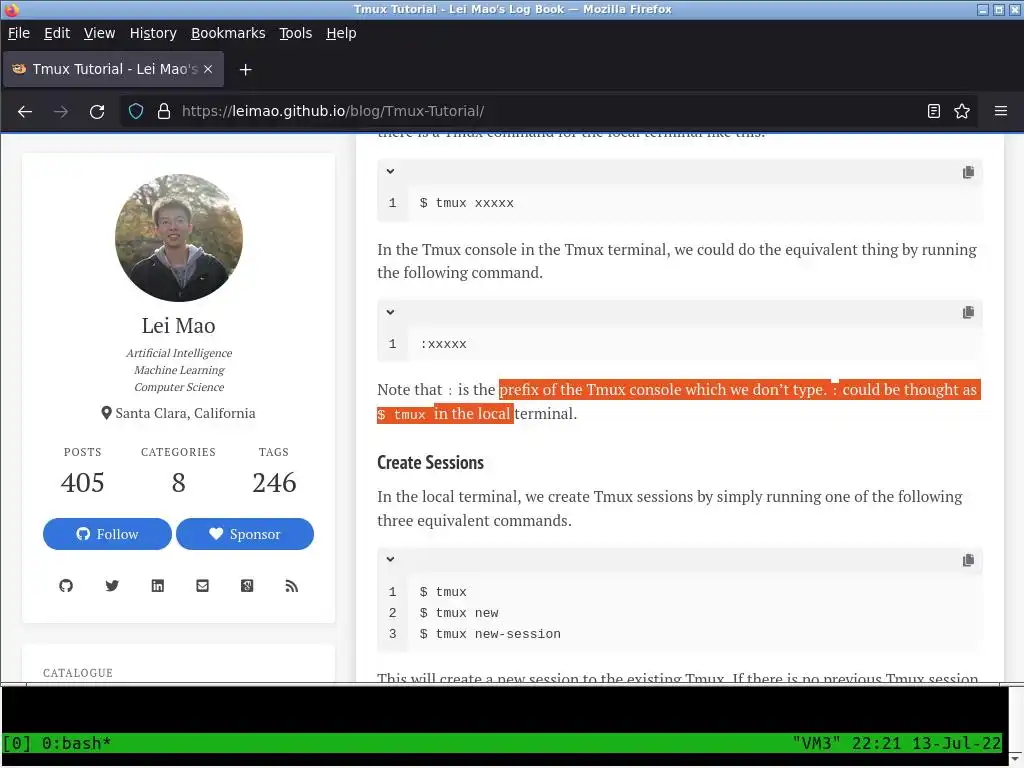Close the Tmux Tutorial tab
1024x768 pixels.
(x=208, y=69)
